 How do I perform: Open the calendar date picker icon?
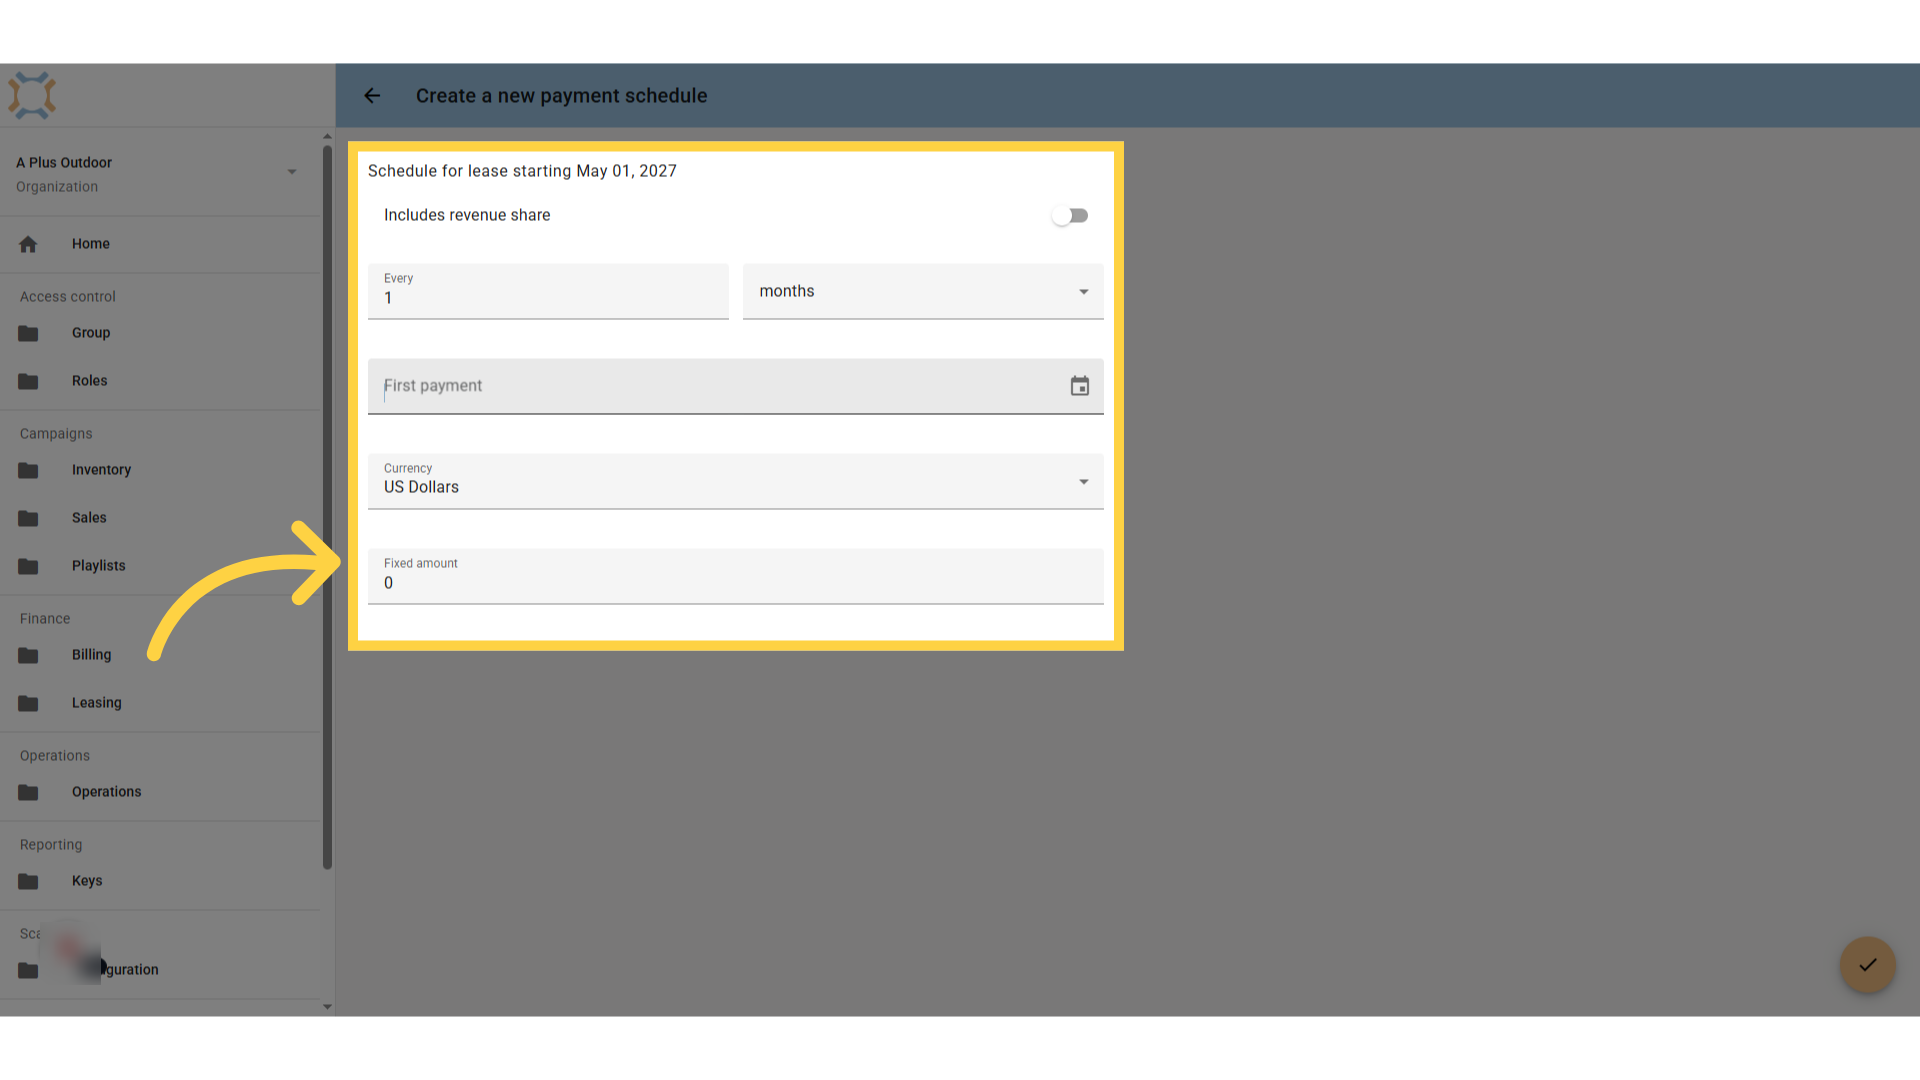1080,386
